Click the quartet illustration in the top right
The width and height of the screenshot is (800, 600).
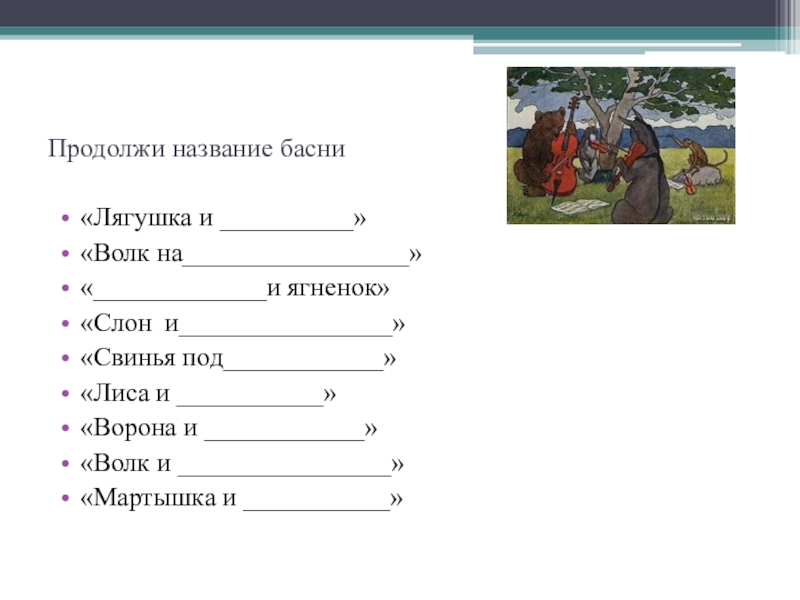click(x=620, y=145)
